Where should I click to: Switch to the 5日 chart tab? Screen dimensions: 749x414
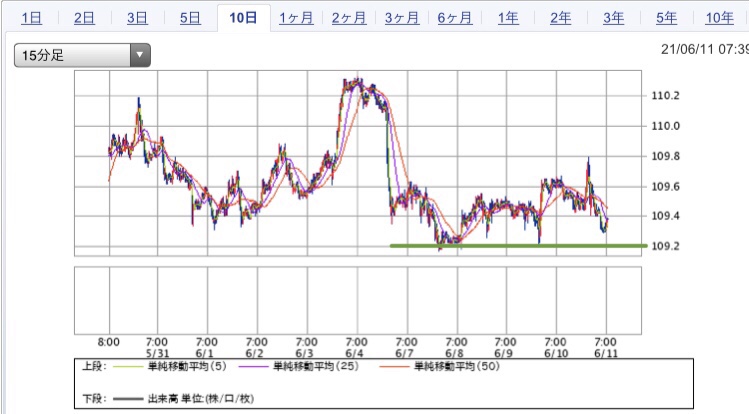190,18
